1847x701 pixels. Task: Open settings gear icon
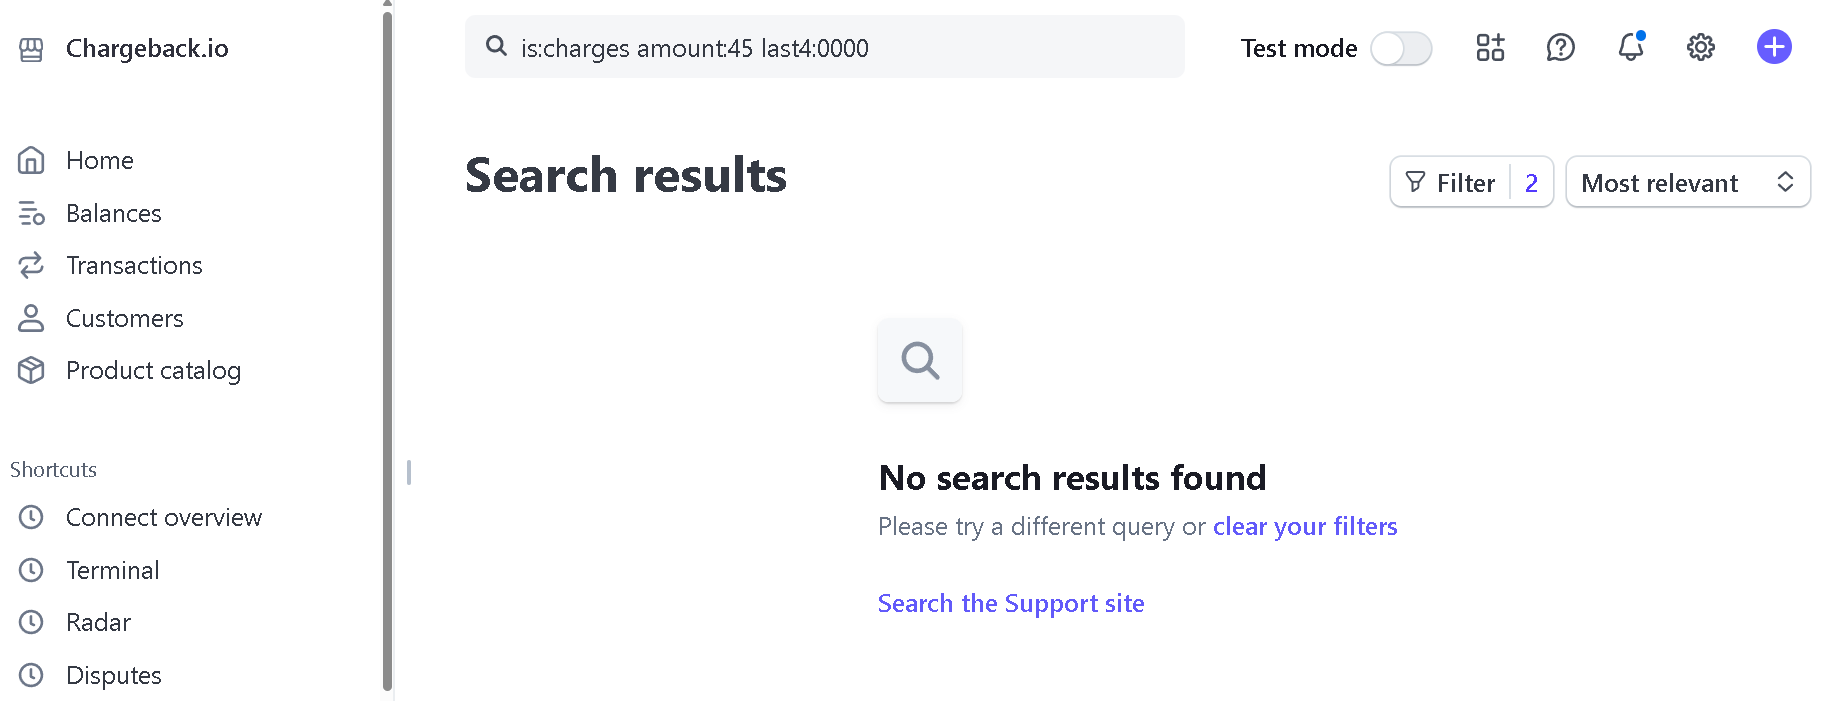click(x=1701, y=47)
